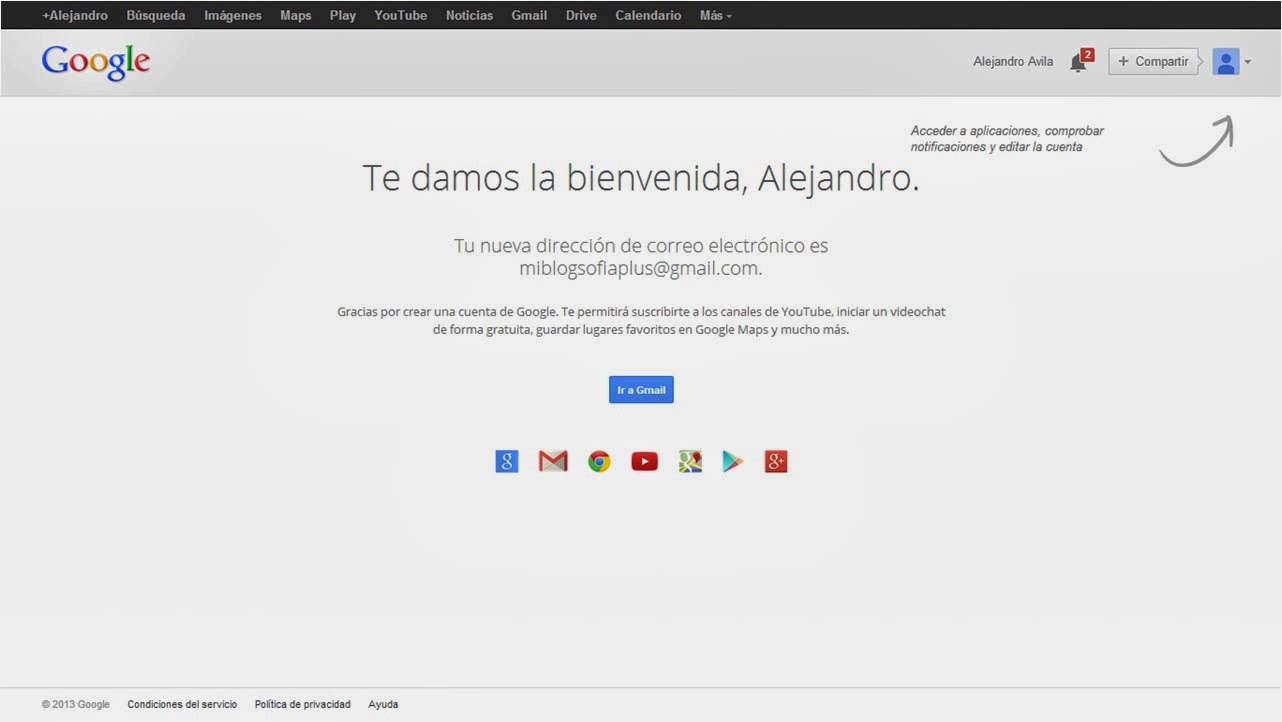Image resolution: width=1282 pixels, height=722 pixels.
Task: Open the Ayuda footer link
Action: (383, 705)
